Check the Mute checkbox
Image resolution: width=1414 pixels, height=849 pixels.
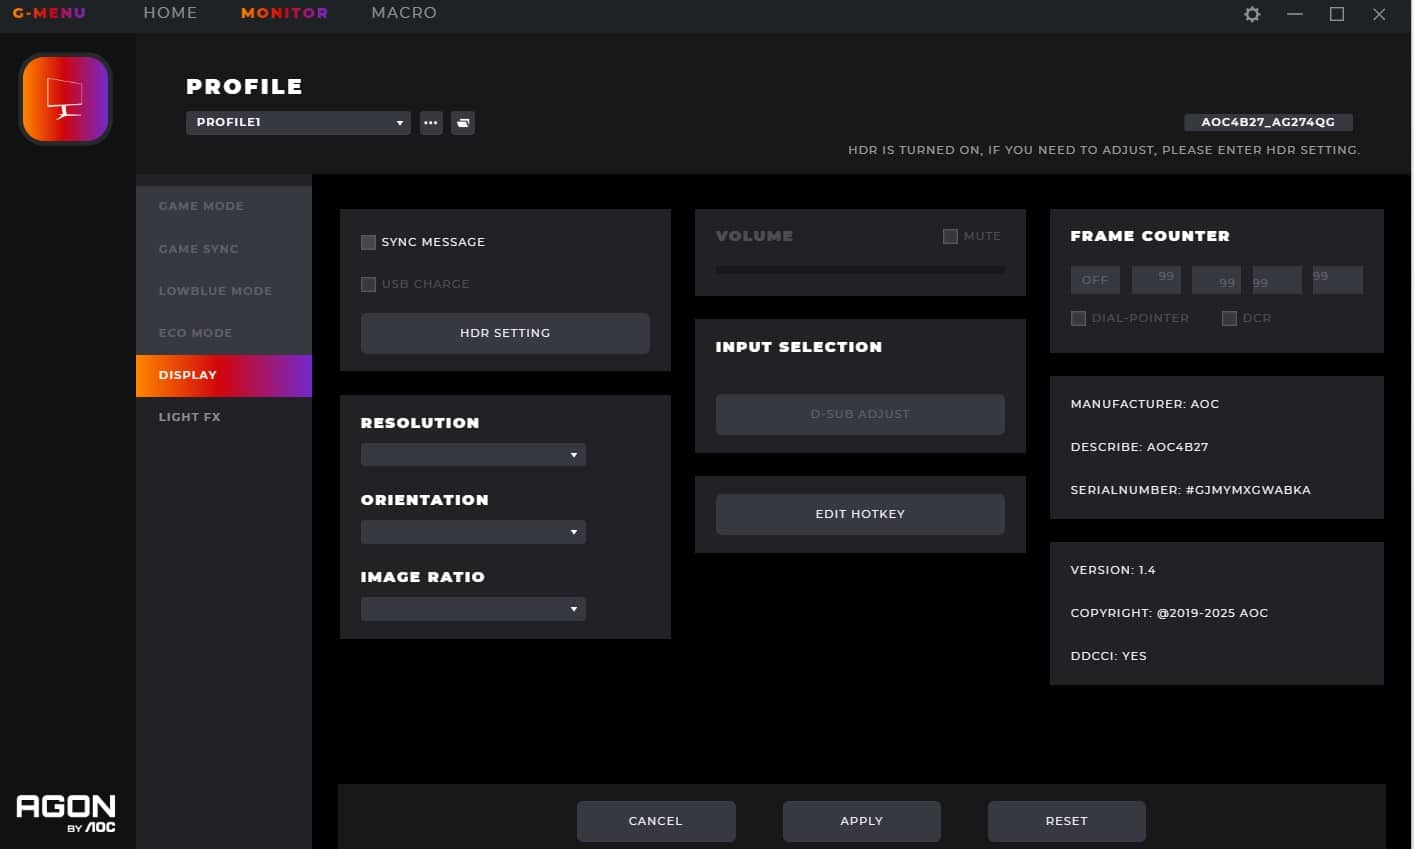coord(950,236)
